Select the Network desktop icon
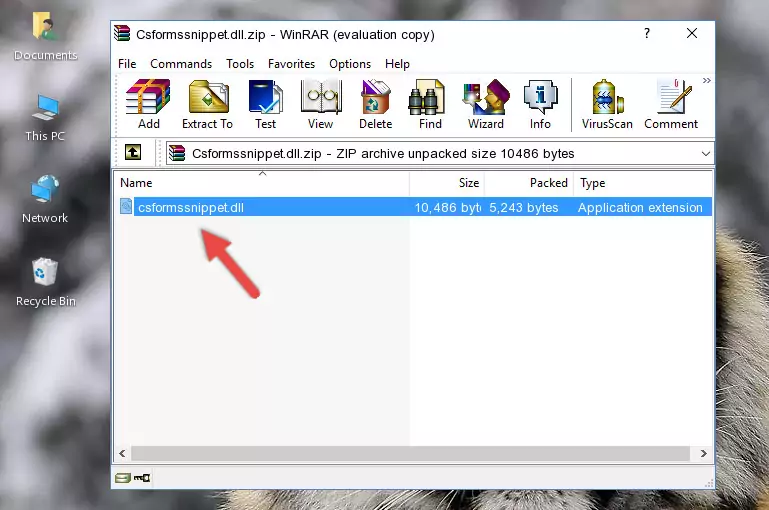769x510 pixels. pos(45,200)
